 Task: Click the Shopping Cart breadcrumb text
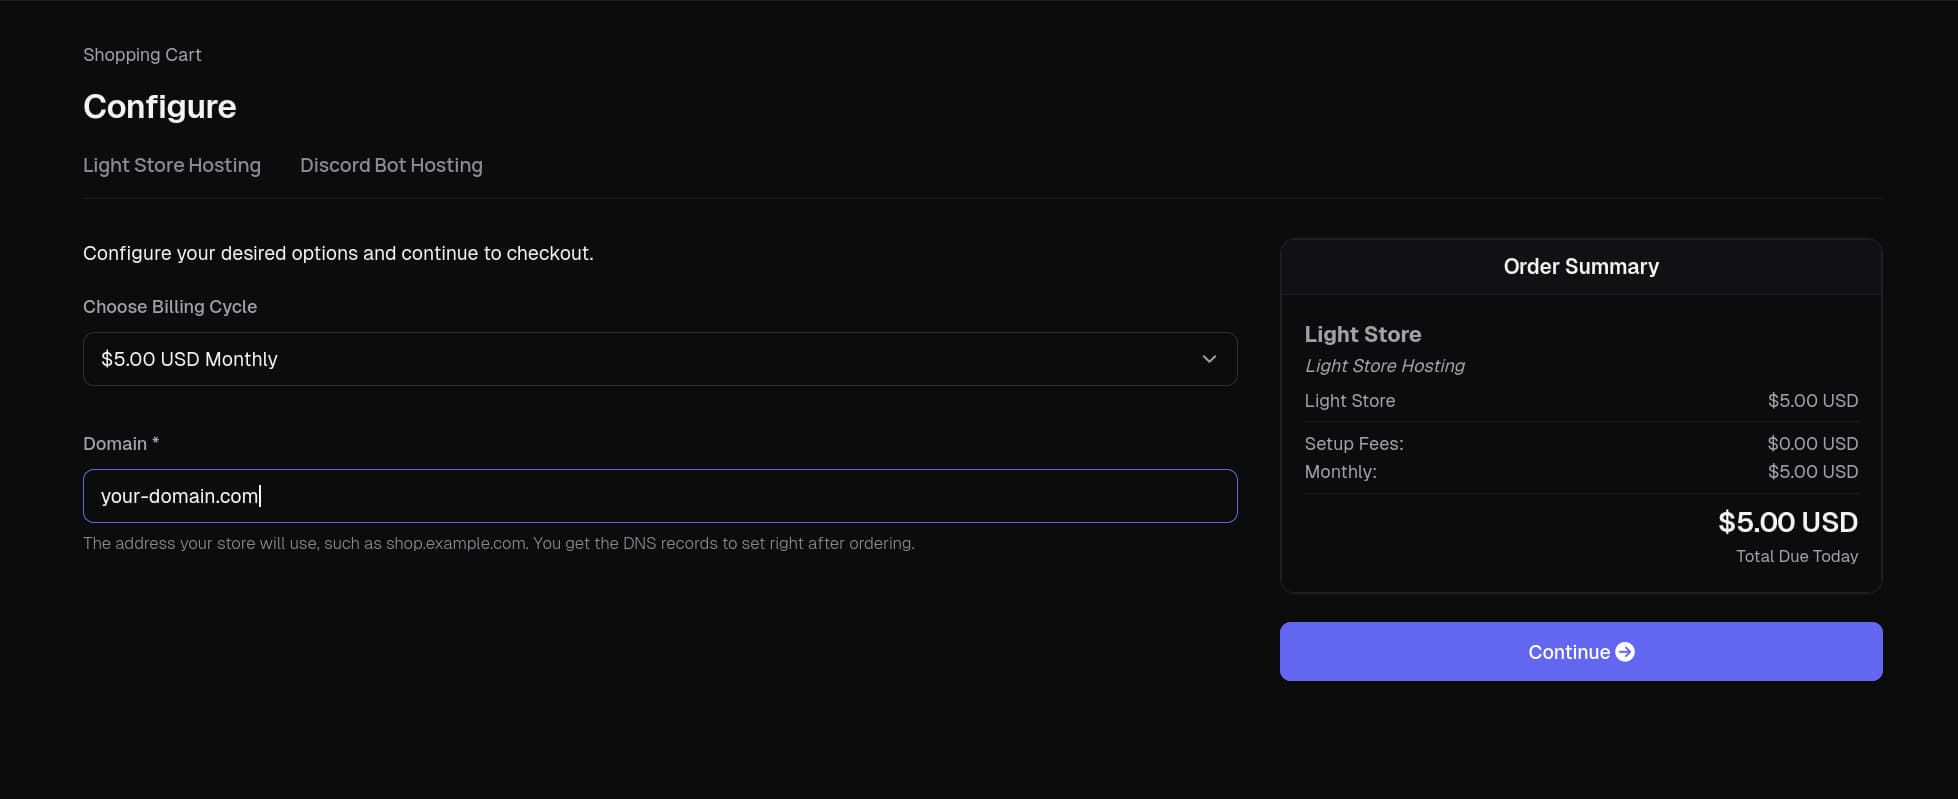point(142,55)
